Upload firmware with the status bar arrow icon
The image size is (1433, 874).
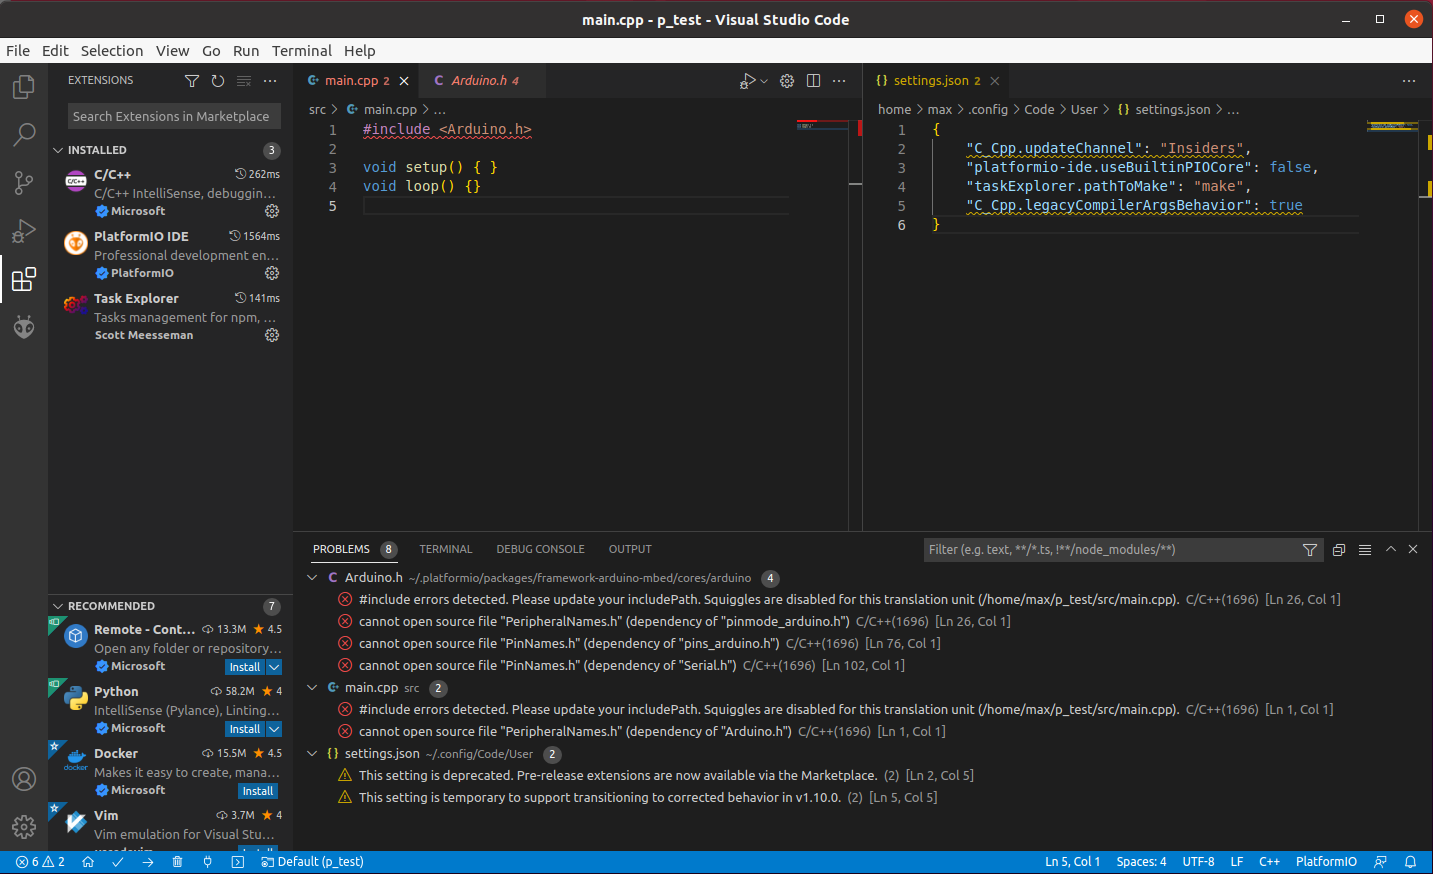pyautogui.click(x=148, y=861)
